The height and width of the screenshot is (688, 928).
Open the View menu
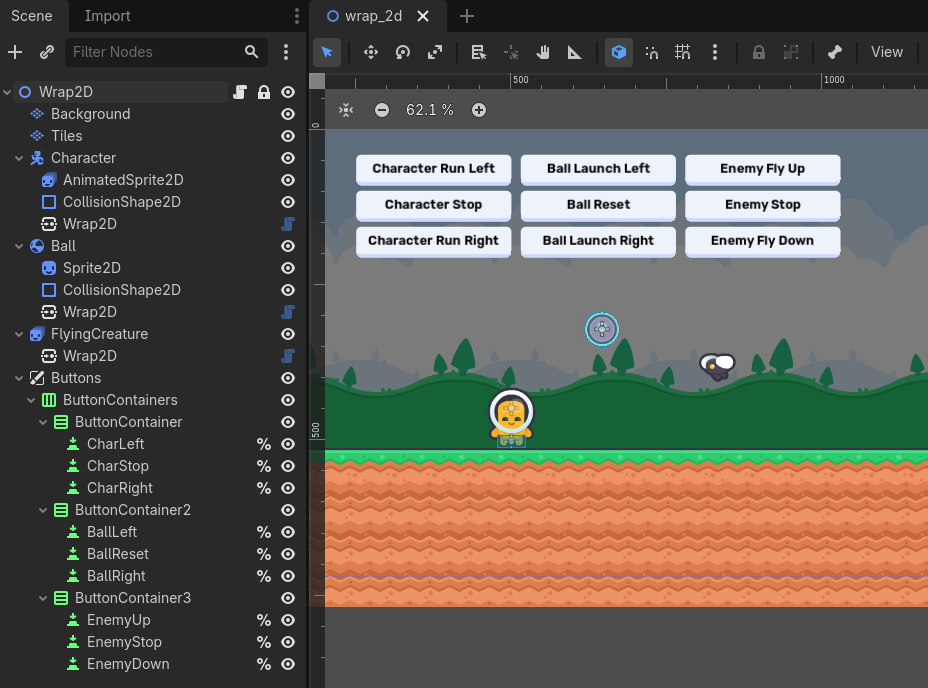[x=886, y=52]
